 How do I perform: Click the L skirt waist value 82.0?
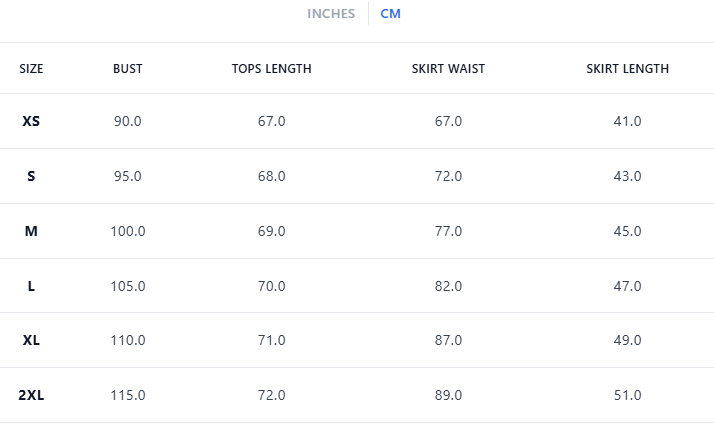point(448,286)
